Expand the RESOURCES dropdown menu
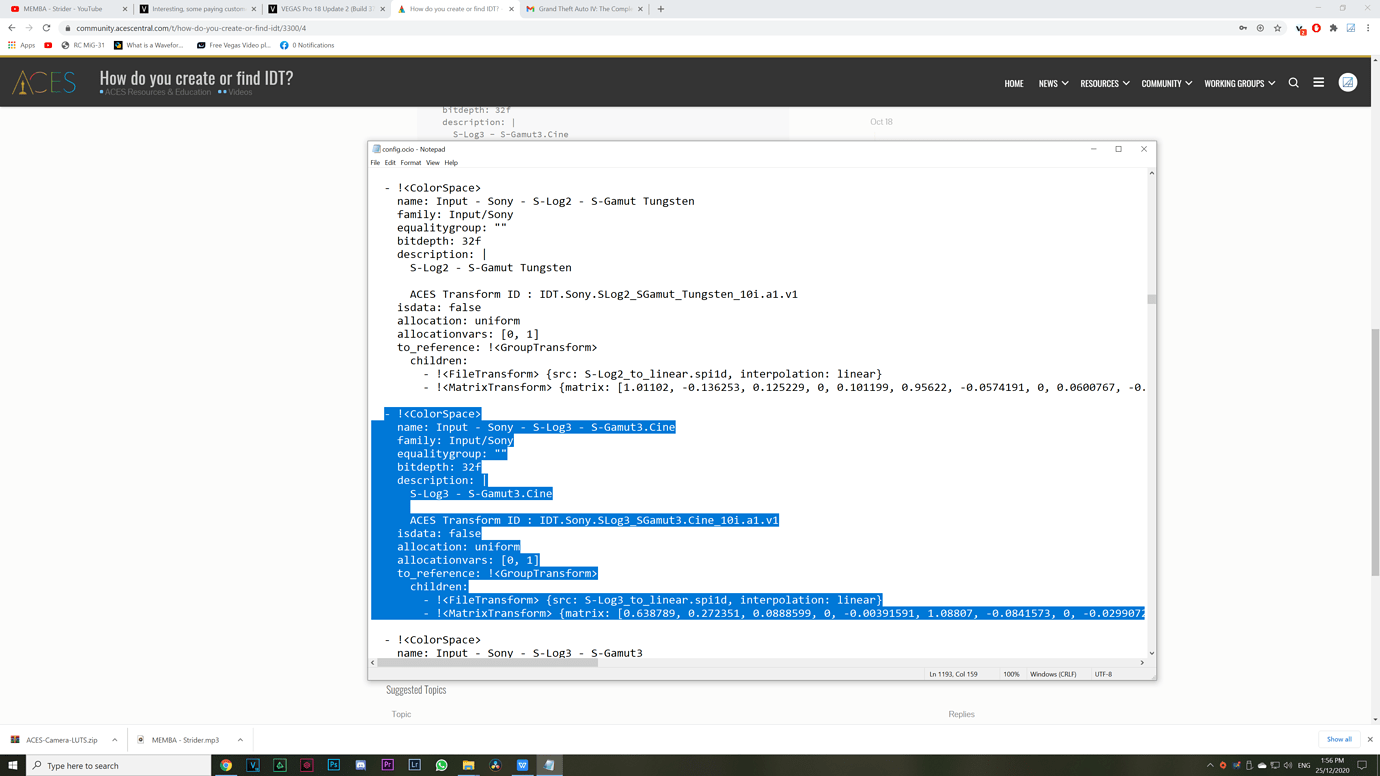The image size is (1380, 776). point(1104,84)
